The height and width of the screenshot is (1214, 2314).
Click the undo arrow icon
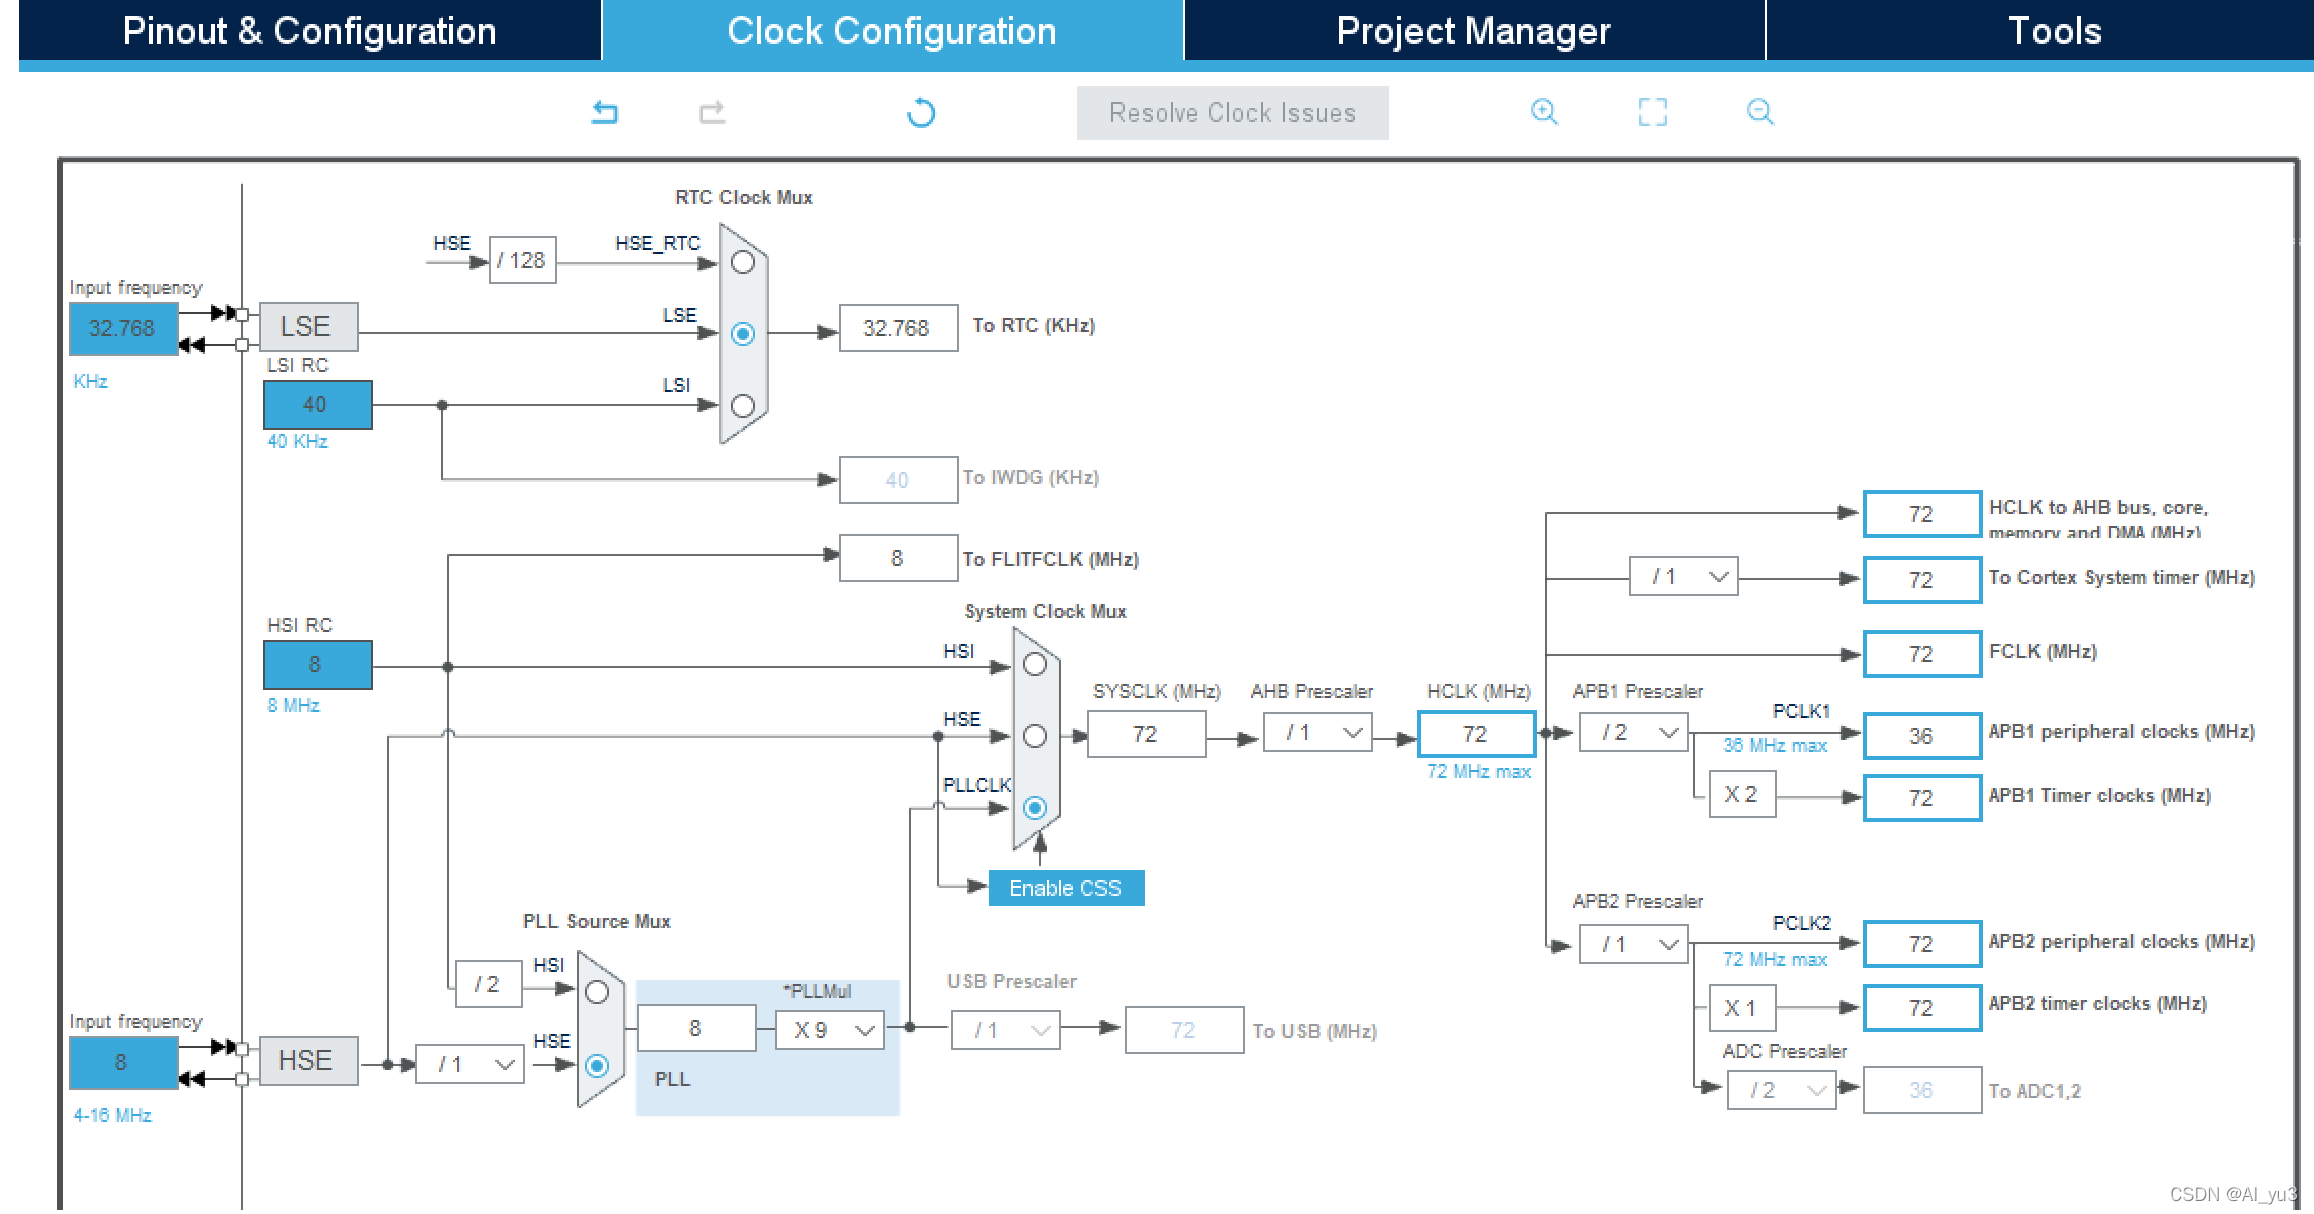pyautogui.click(x=605, y=112)
